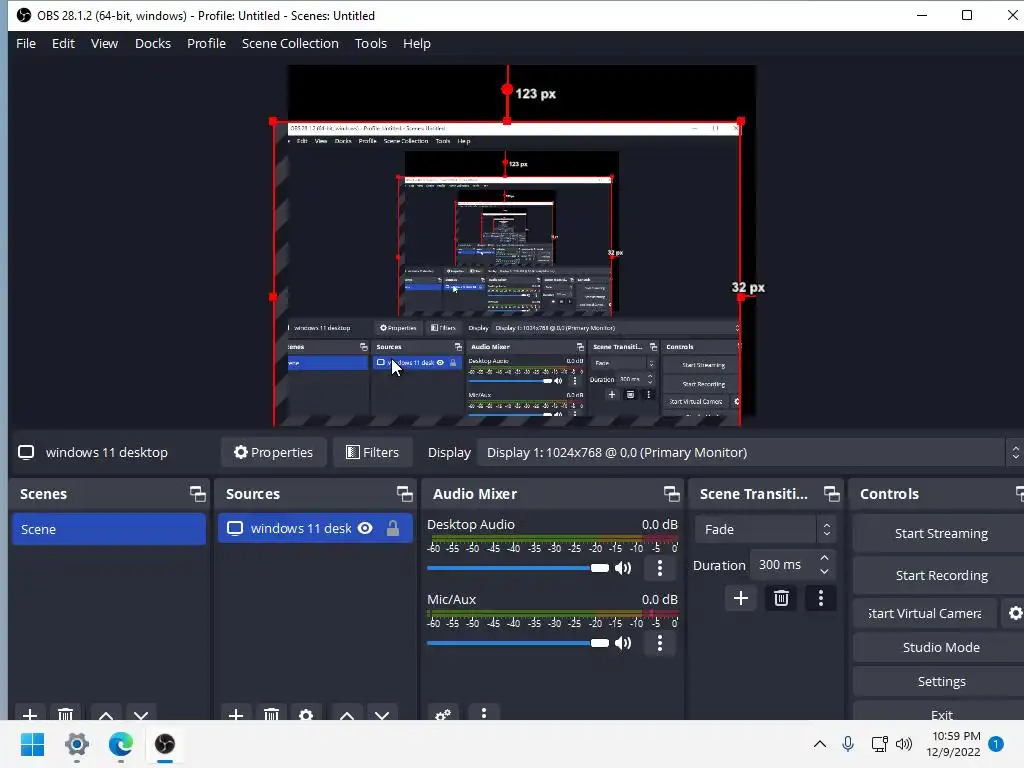Open the File menu
This screenshot has height=768, width=1024.
tap(26, 44)
